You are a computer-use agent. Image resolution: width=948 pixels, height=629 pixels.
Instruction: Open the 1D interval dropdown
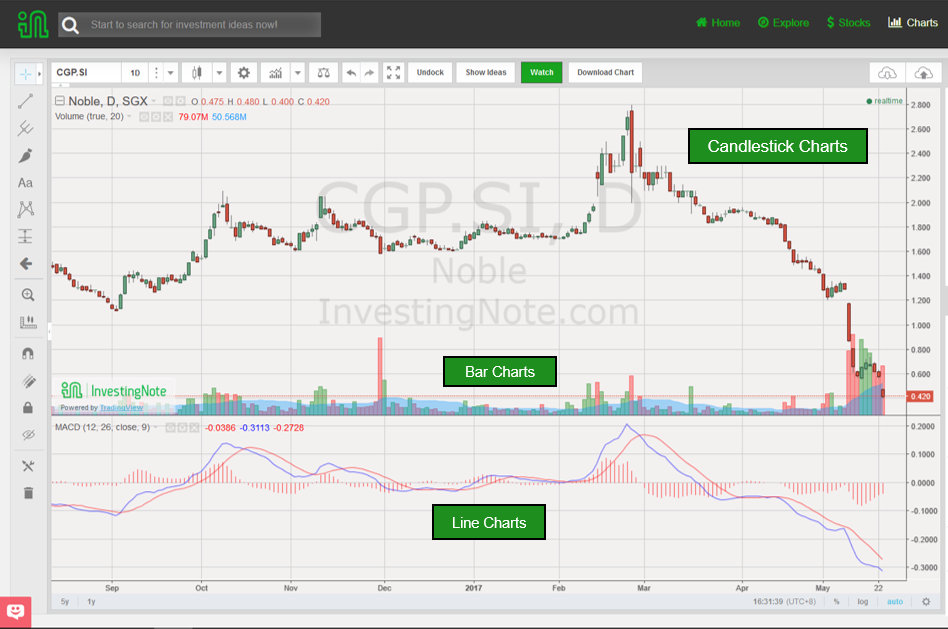170,72
